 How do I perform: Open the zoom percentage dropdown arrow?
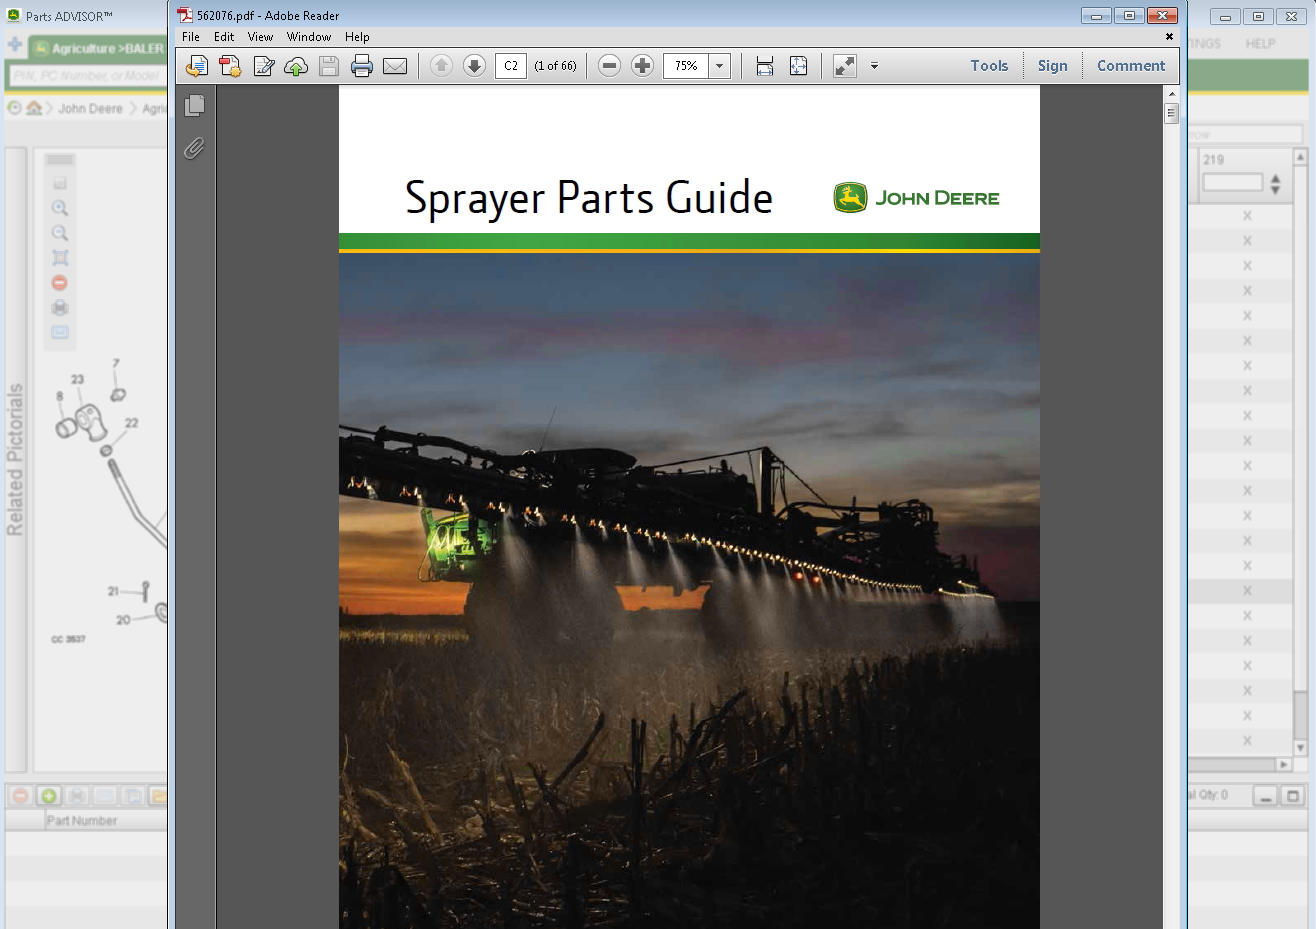coord(719,66)
